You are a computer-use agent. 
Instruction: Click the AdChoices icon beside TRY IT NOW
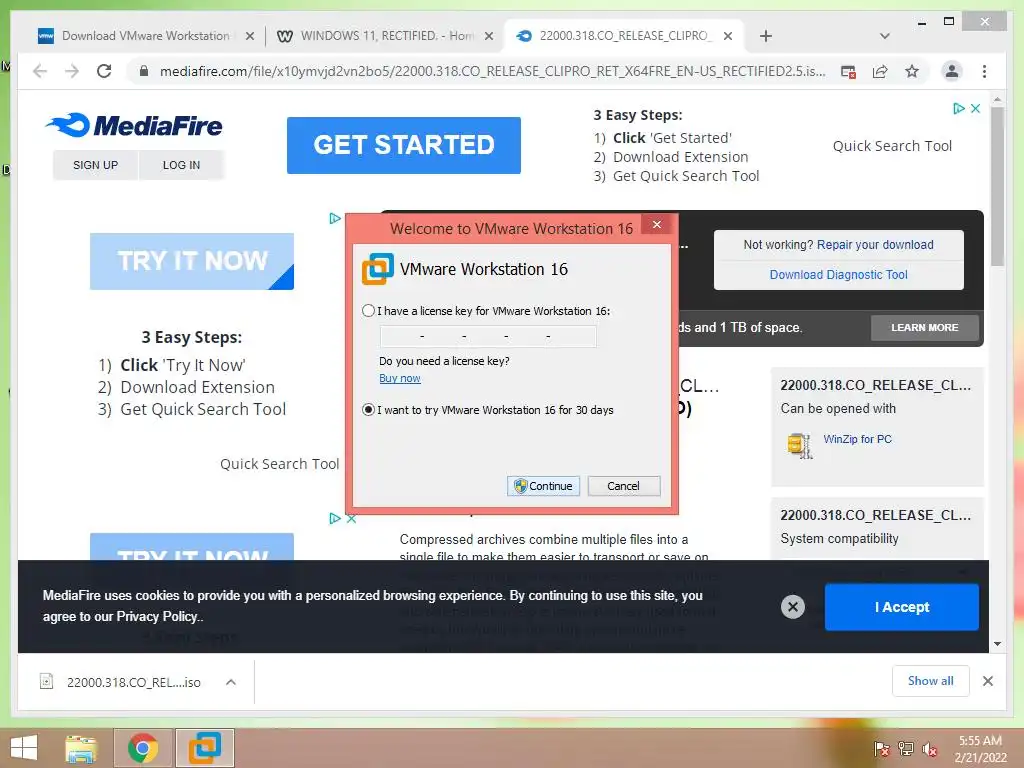[x=335, y=218]
